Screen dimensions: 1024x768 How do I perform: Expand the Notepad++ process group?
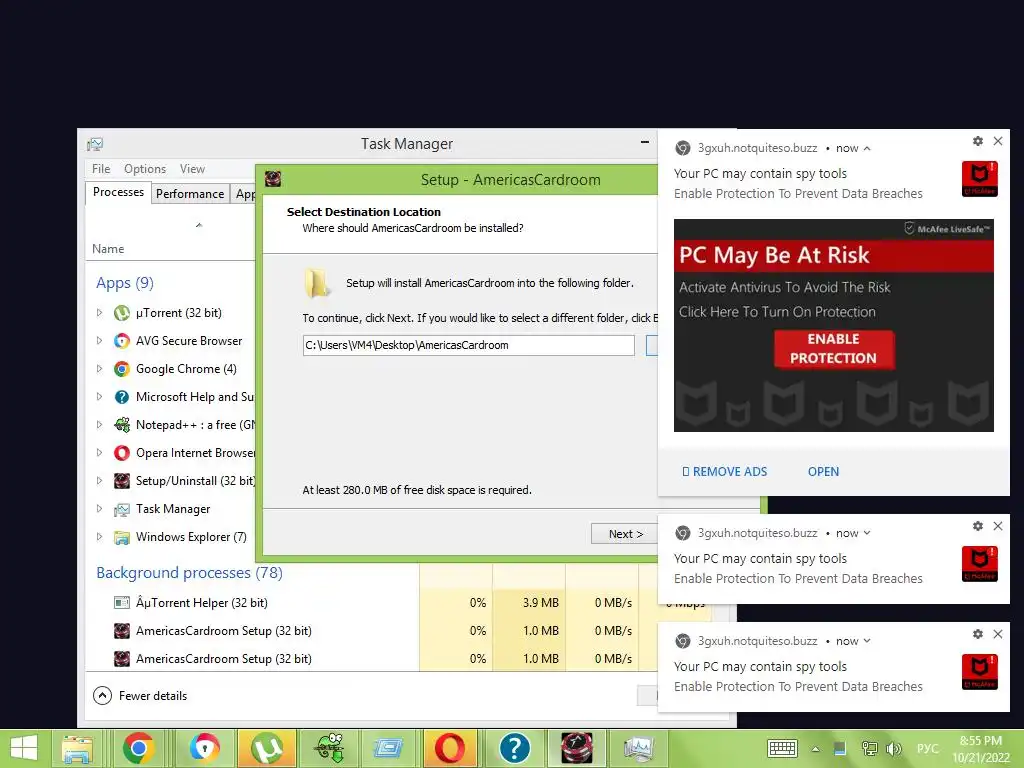(x=99, y=425)
